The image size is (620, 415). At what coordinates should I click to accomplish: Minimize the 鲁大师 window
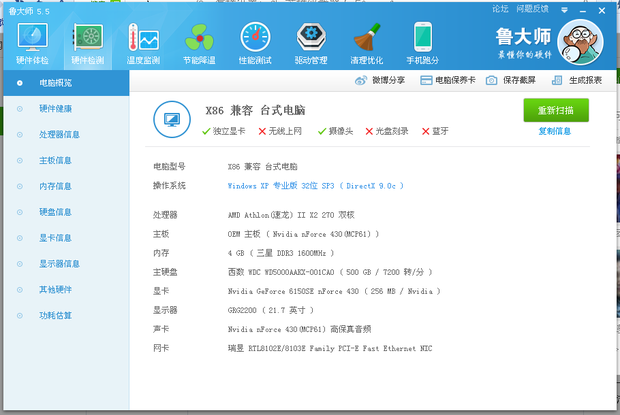tap(583, 11)
